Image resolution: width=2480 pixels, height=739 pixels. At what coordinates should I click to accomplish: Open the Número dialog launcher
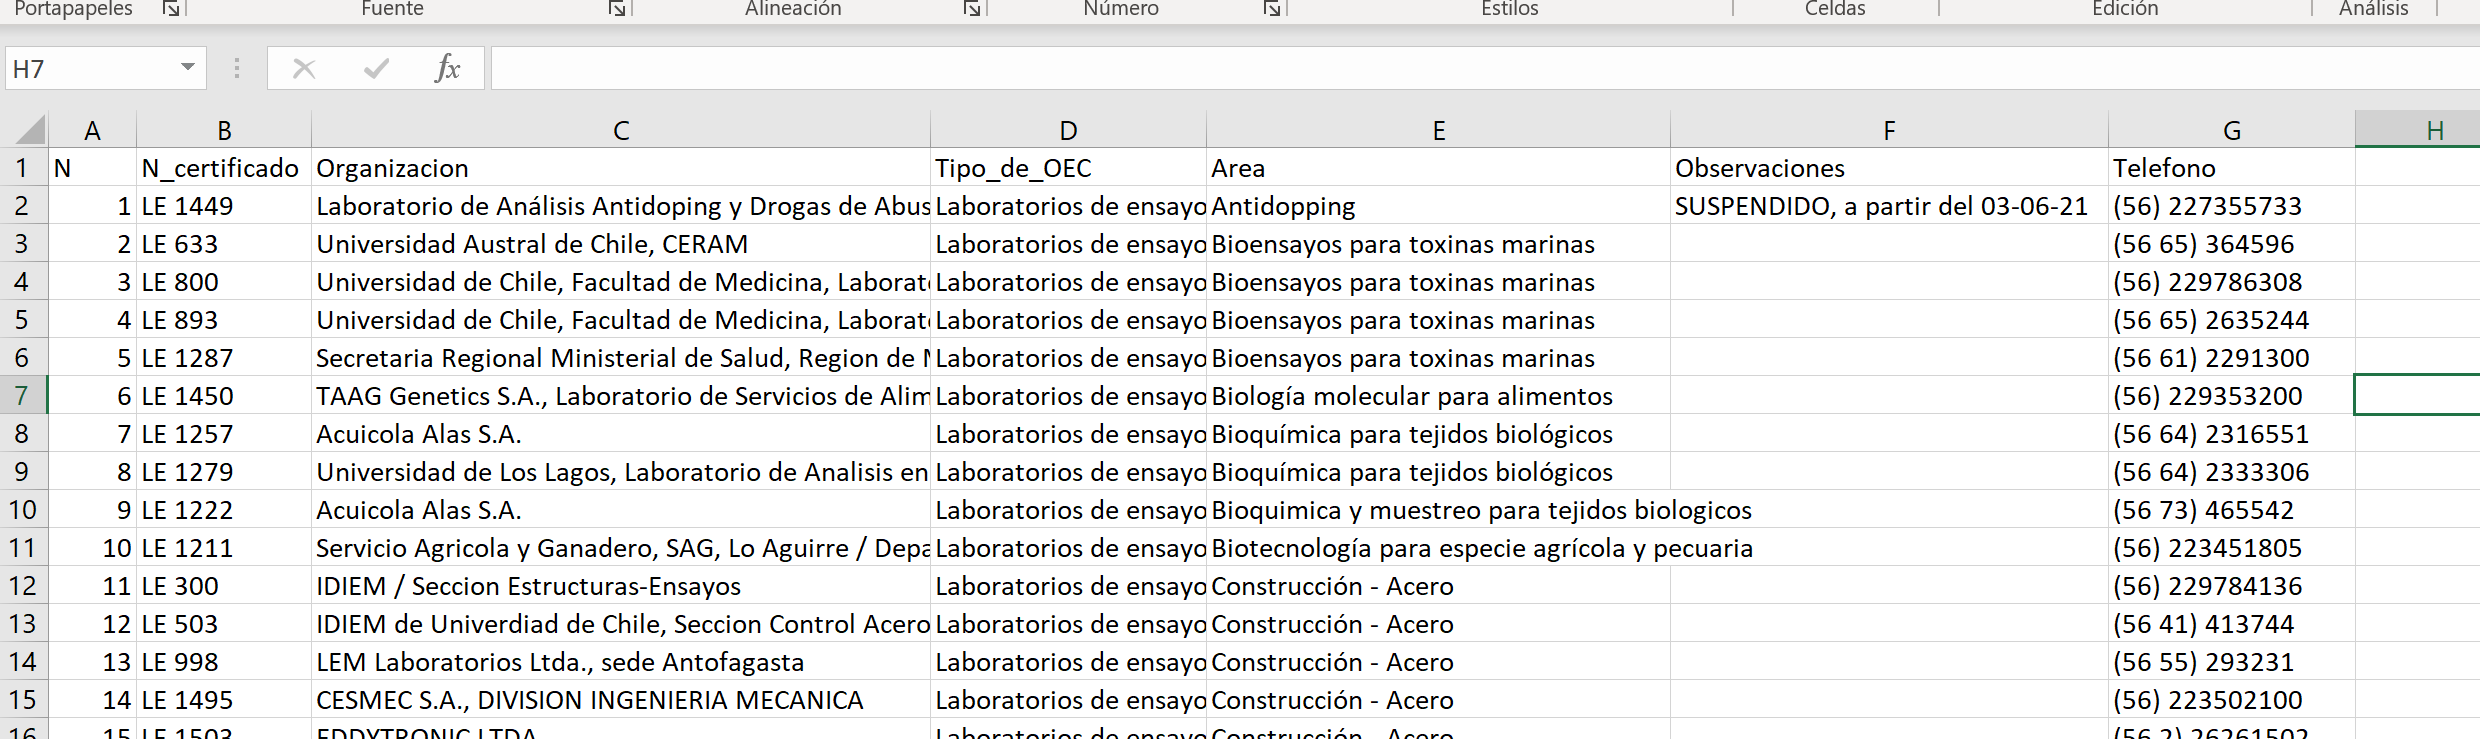(1271, 9)
